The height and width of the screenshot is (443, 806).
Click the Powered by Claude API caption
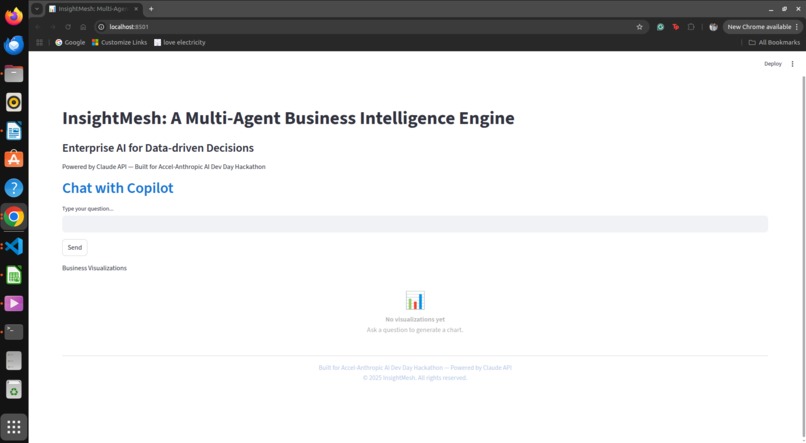(x=163, y=167)
